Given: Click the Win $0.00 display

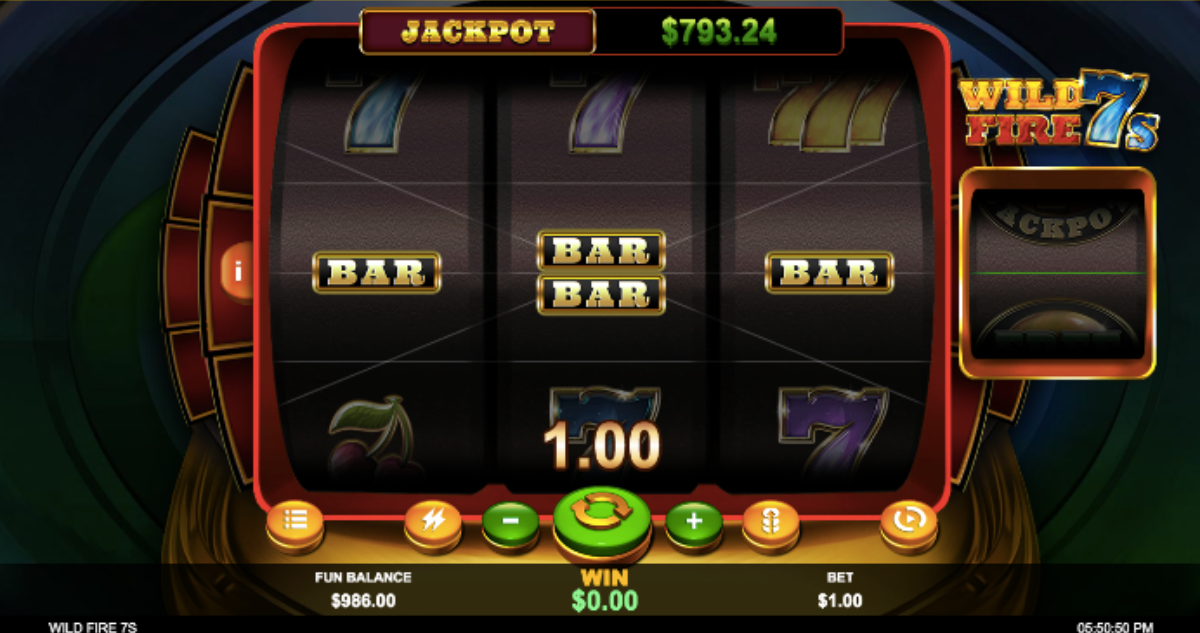Looking at the screenshot, I should point(604,590).
